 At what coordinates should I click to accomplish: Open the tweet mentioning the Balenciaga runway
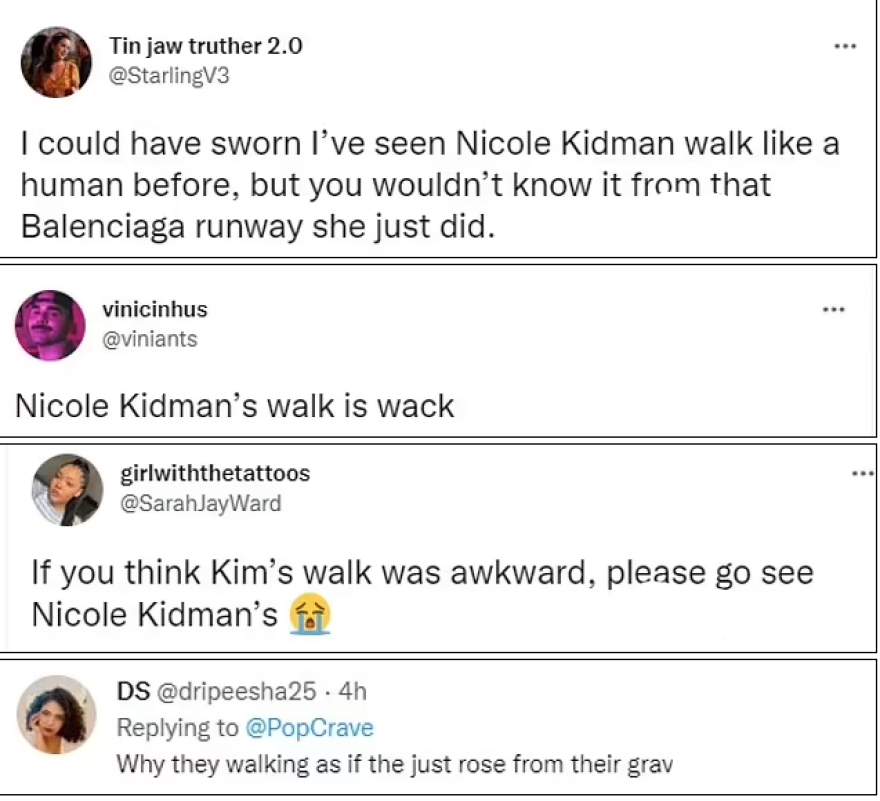coord(430,185)
